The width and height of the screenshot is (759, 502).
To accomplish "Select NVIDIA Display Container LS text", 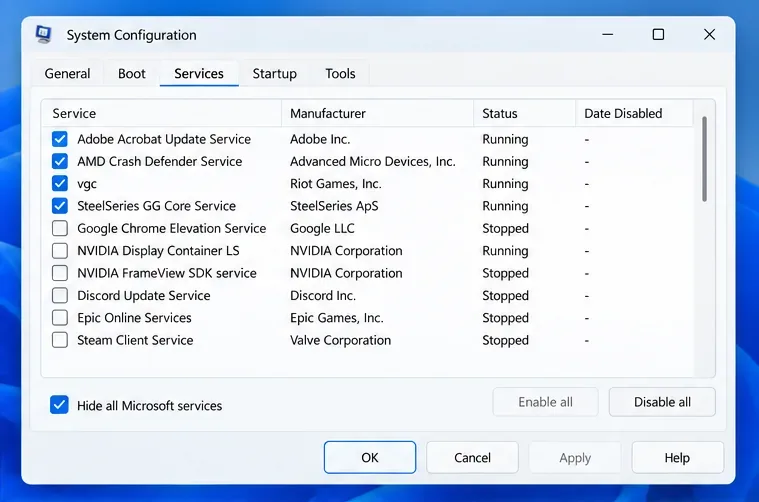I will pos(158,251).
